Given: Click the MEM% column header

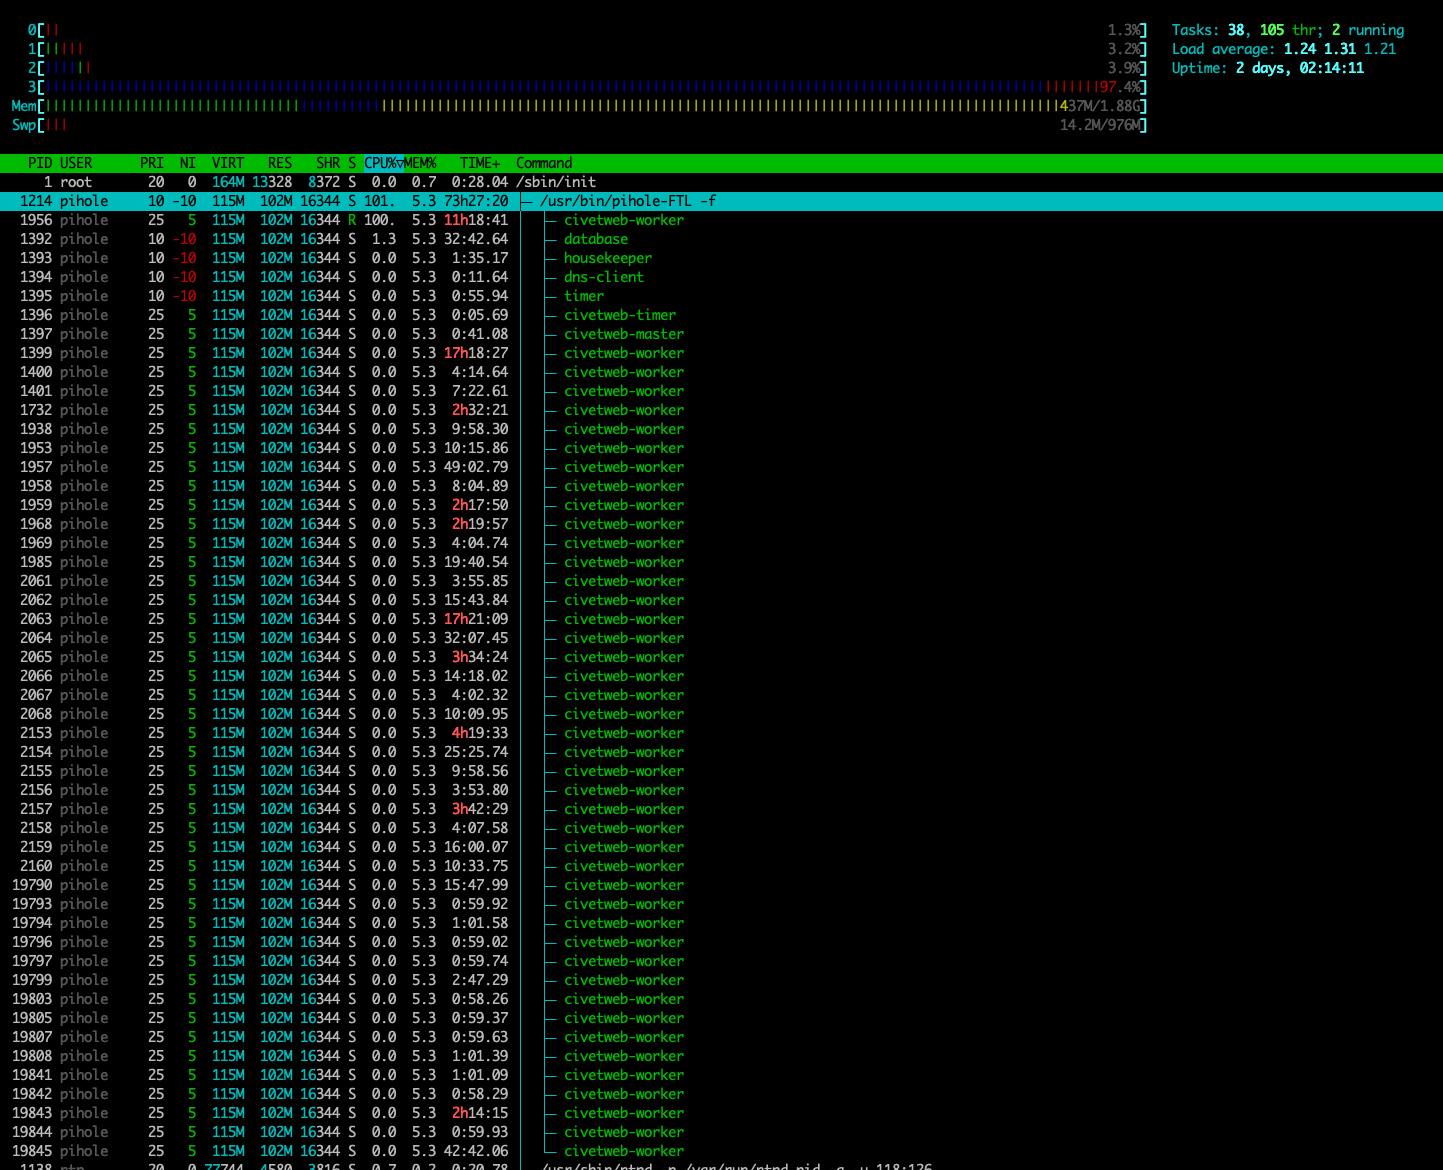Looking at the screenshot, I should pyautogui.click(x=421, y=163).
